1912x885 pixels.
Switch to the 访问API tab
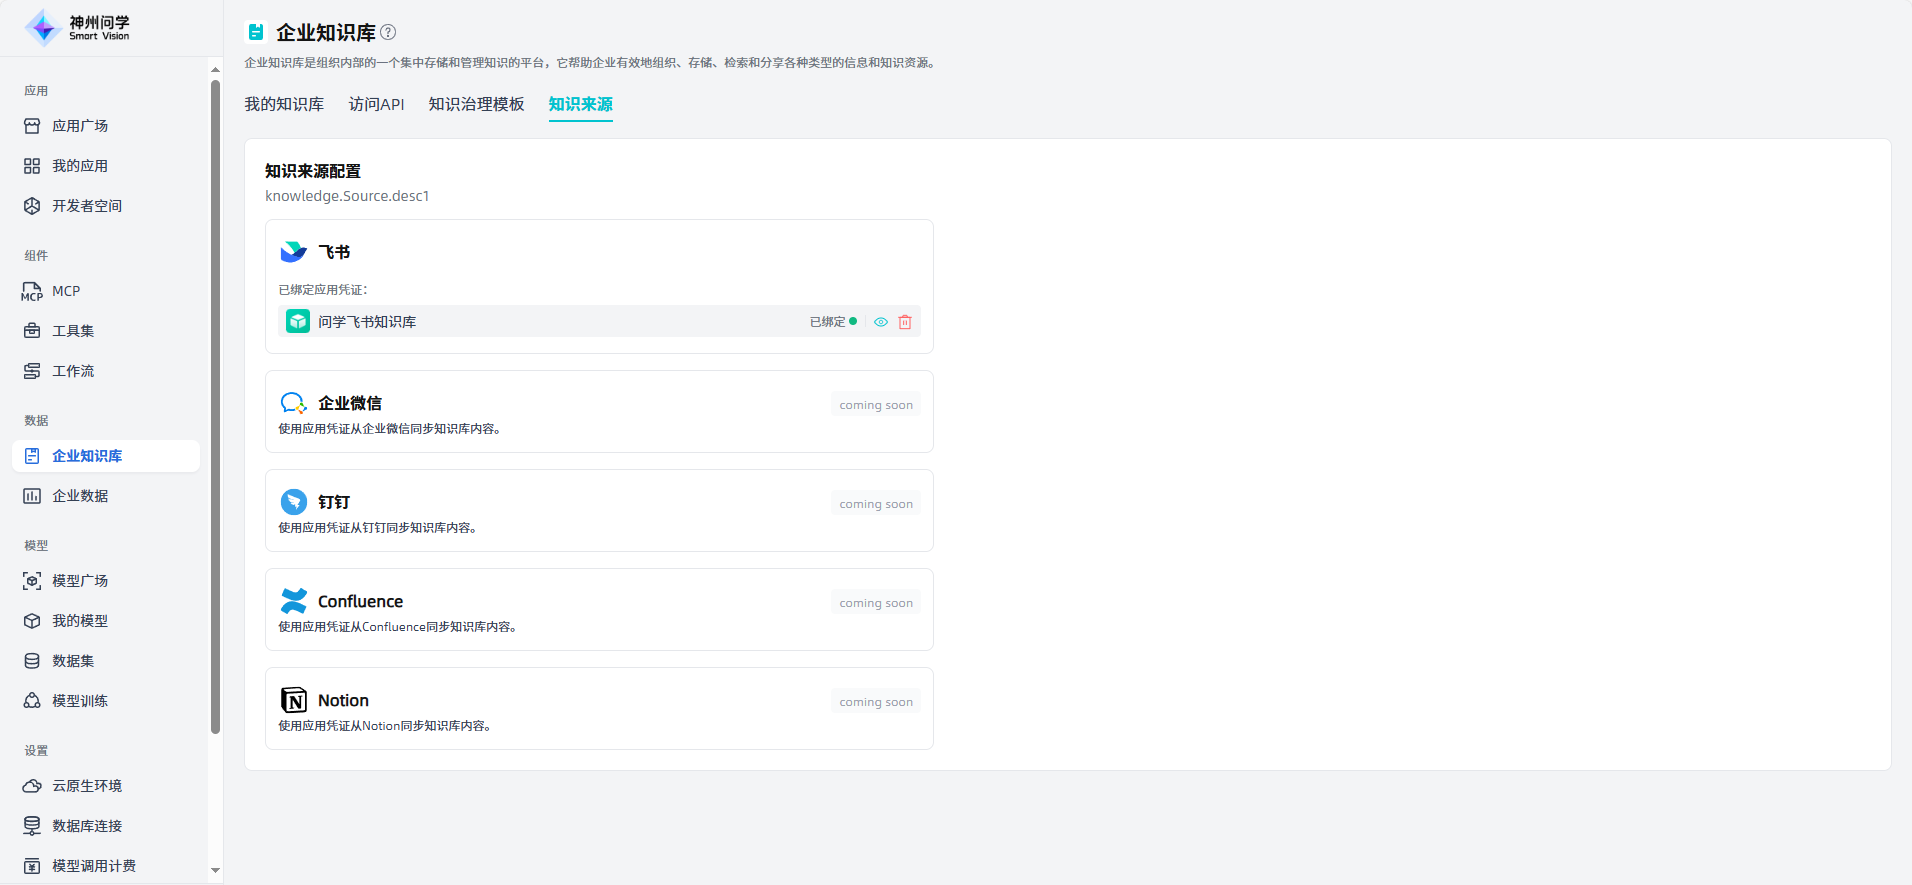(x=376, y=104)
